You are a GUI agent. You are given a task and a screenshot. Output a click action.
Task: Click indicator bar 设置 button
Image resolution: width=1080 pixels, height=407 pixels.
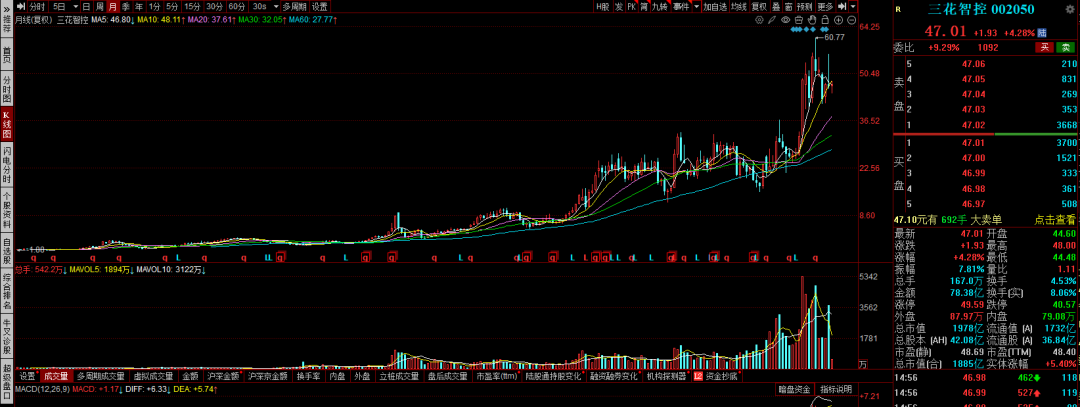point(27,377)
